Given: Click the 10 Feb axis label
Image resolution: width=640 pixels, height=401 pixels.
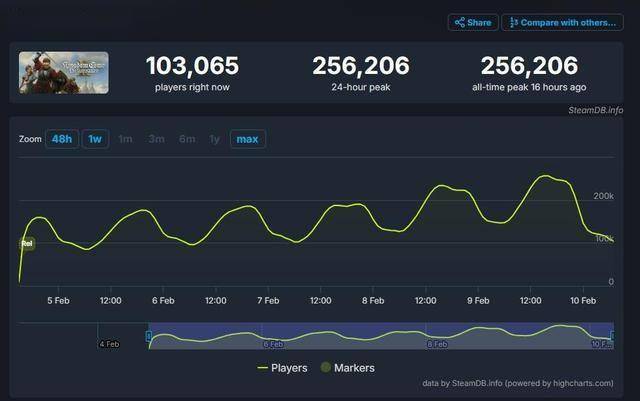Looking at the screenshot, I should coord(583,301).
